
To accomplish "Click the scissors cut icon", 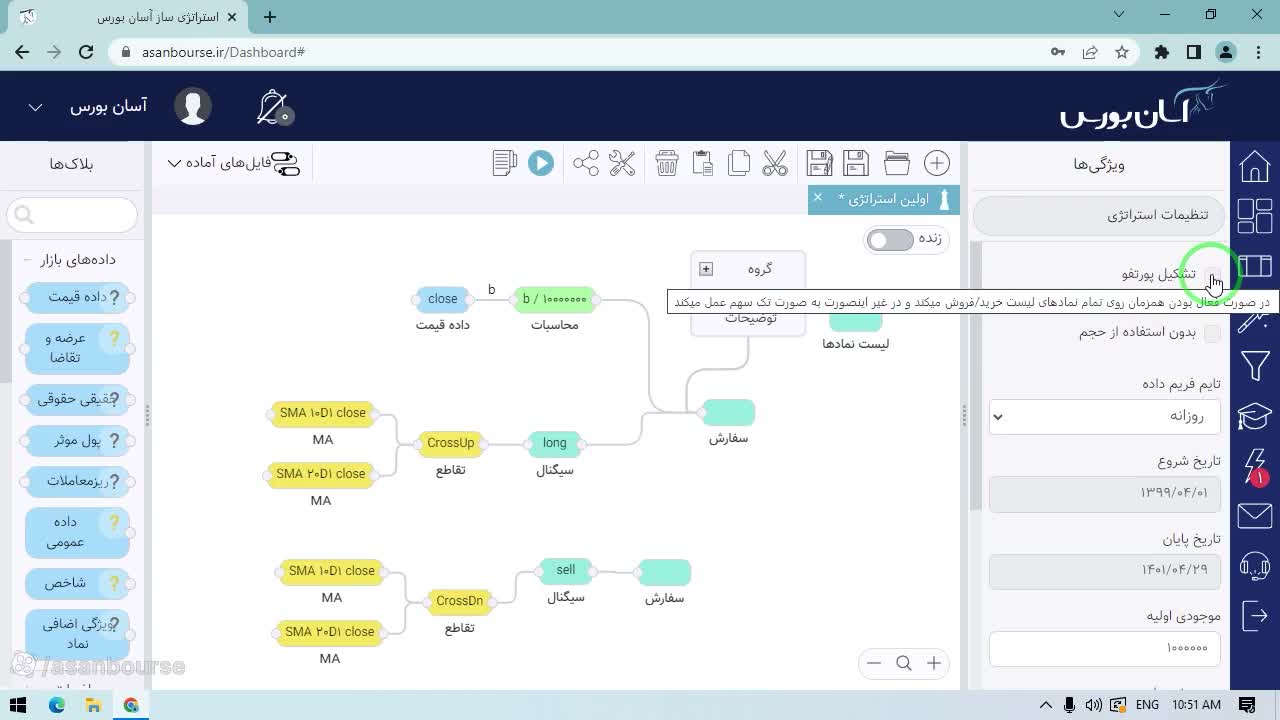I will point(775,163).
